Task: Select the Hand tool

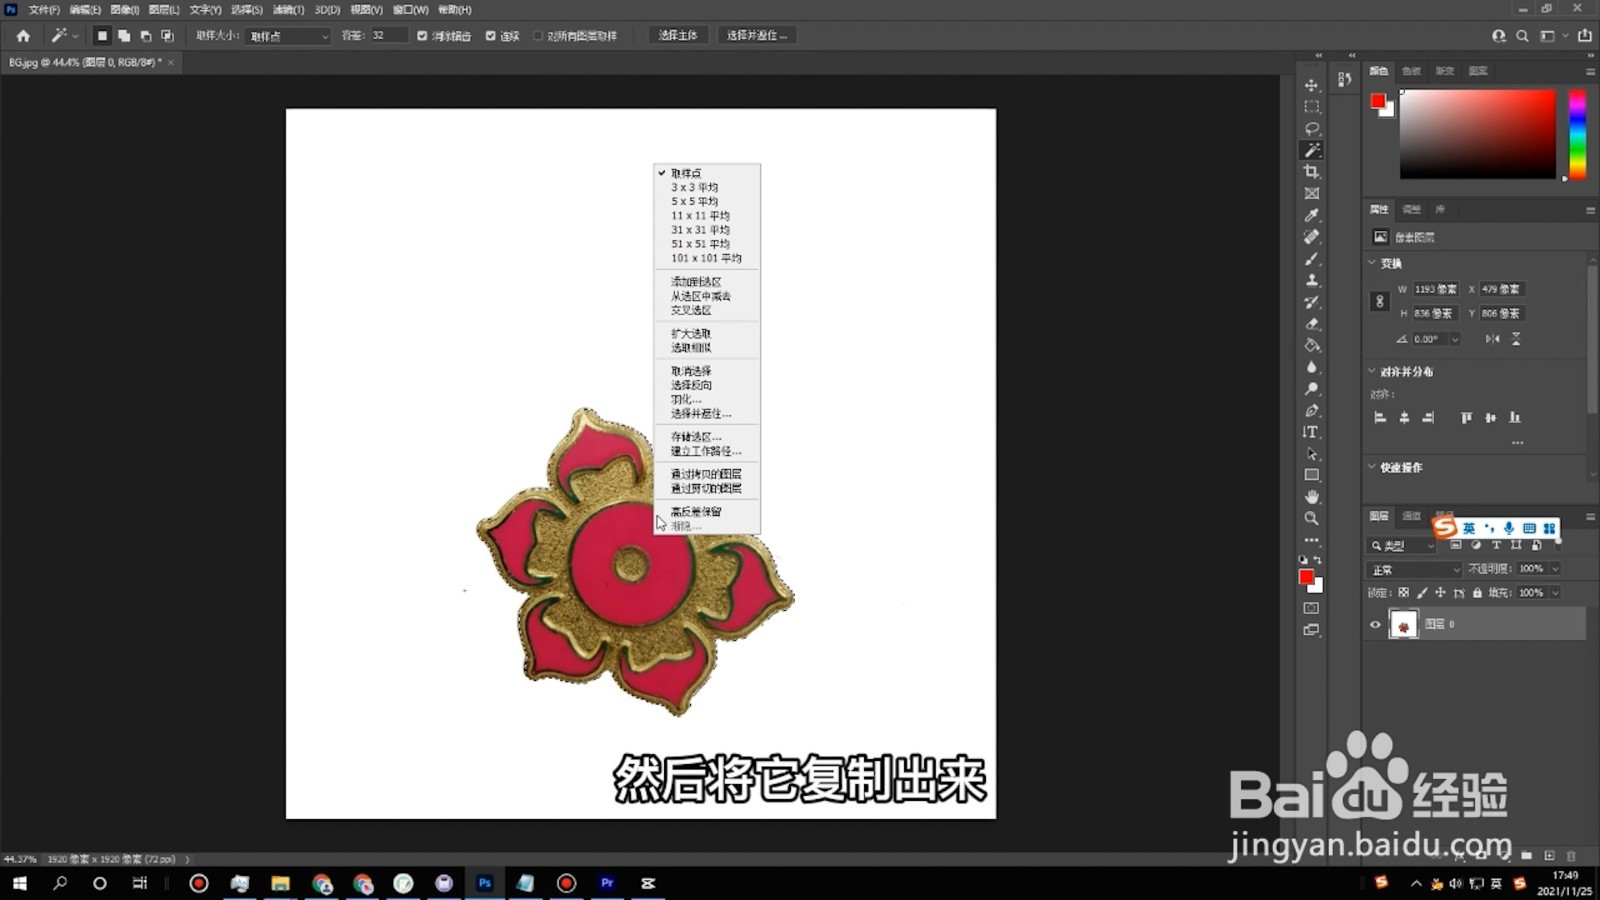Action: [x=1312, y=497]
